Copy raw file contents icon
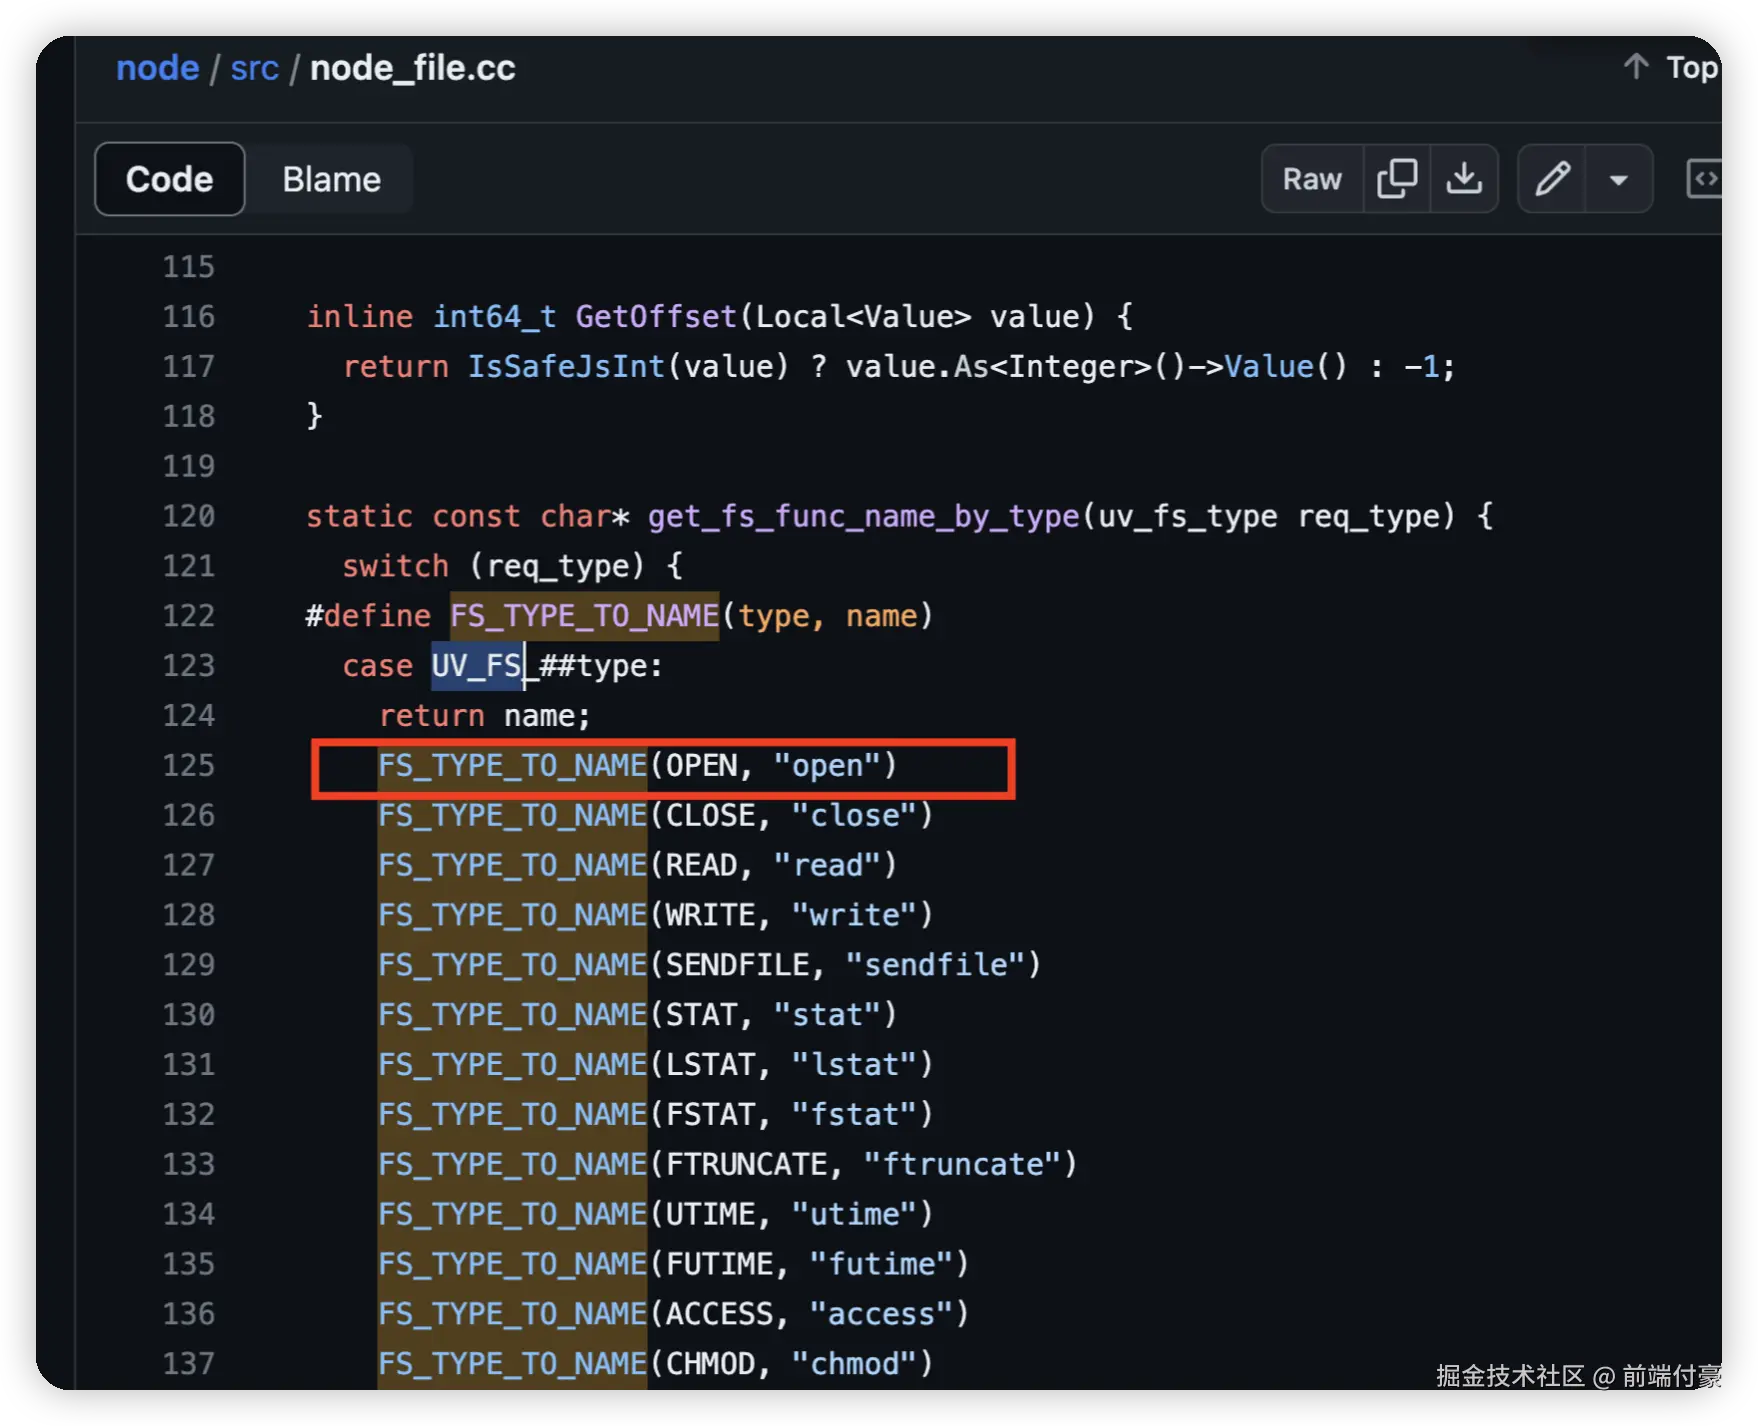Screen dimensions: 1758x1426 click(x=1396, y=179)
